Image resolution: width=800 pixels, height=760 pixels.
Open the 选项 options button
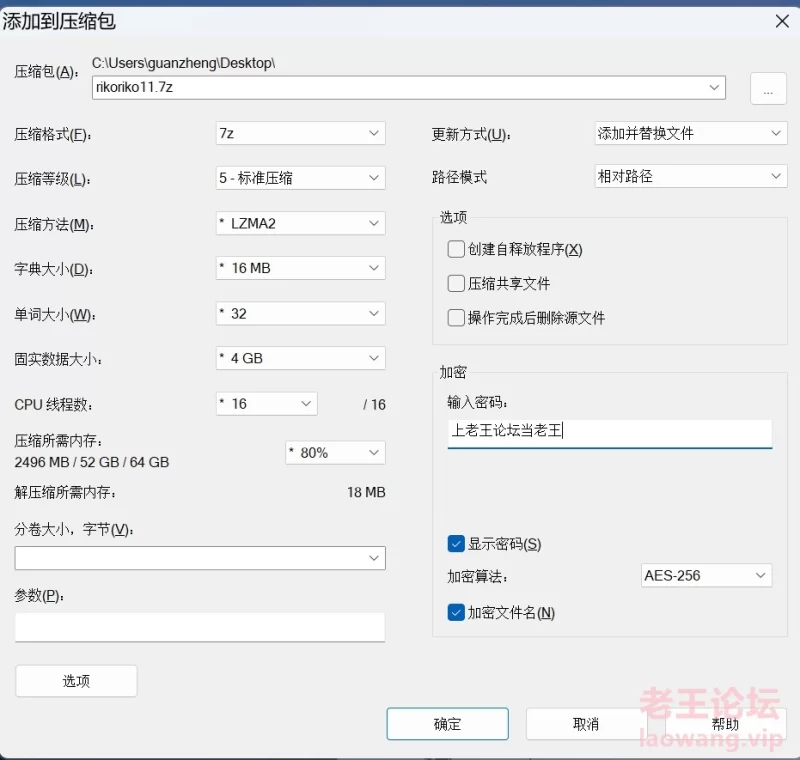(x=76, y=681)
